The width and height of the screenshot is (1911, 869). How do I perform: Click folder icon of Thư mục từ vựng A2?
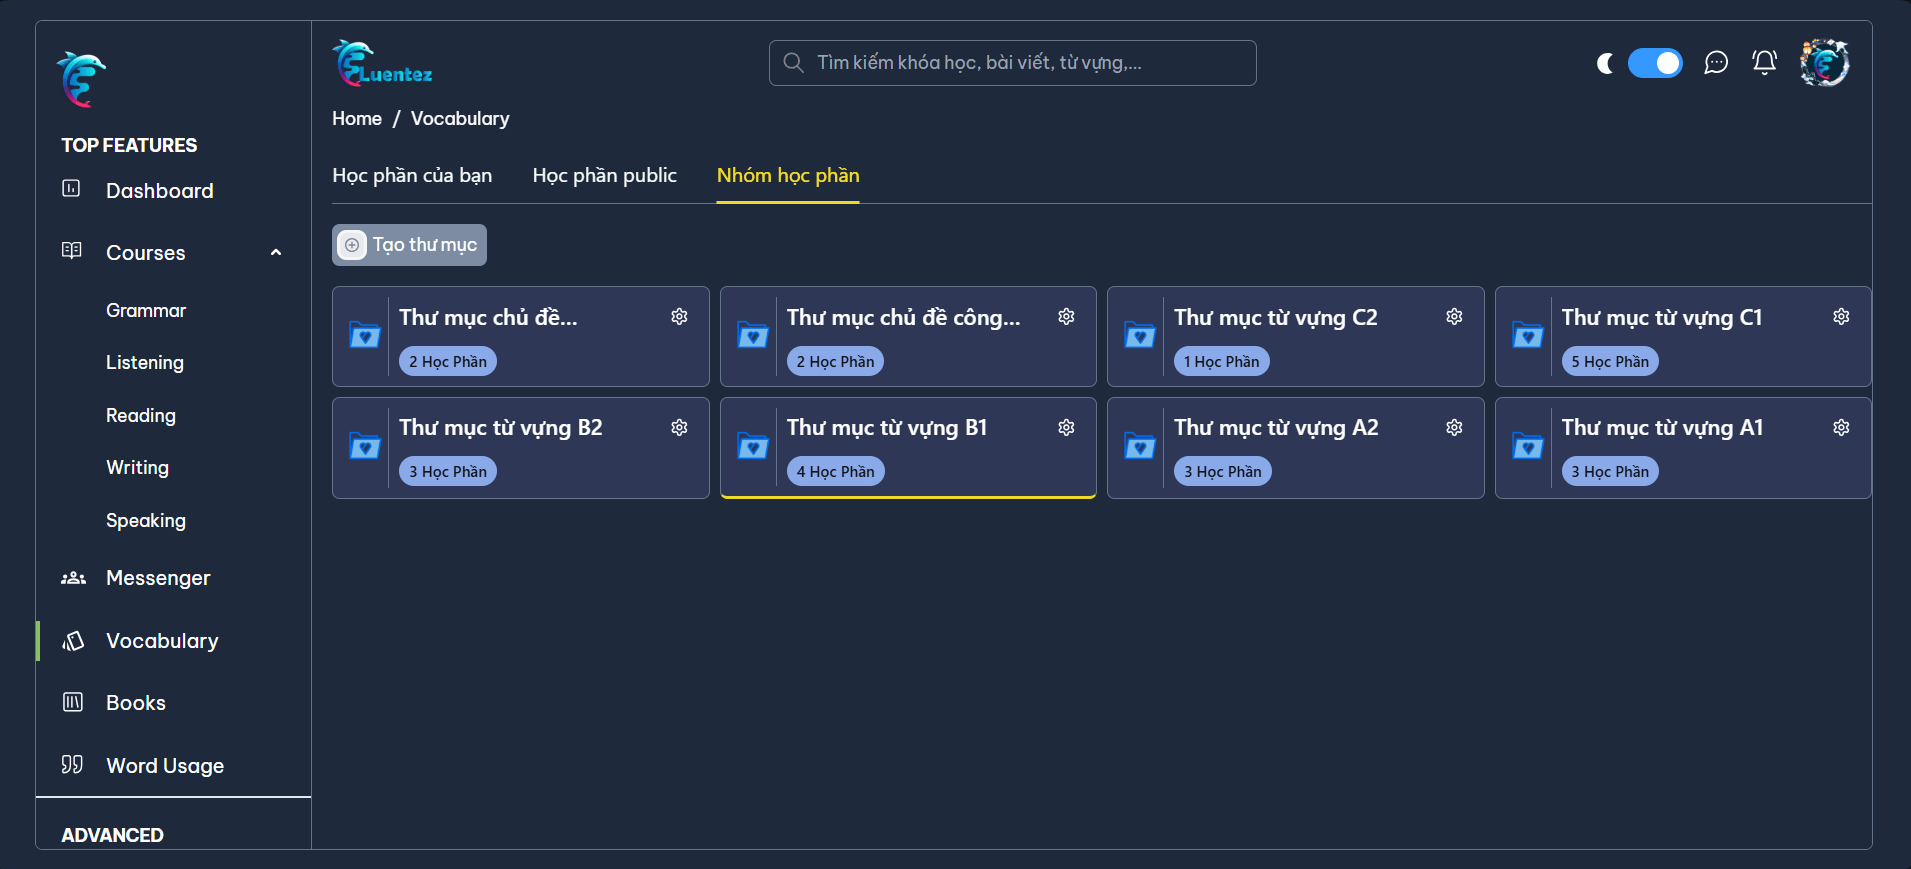1140,446
